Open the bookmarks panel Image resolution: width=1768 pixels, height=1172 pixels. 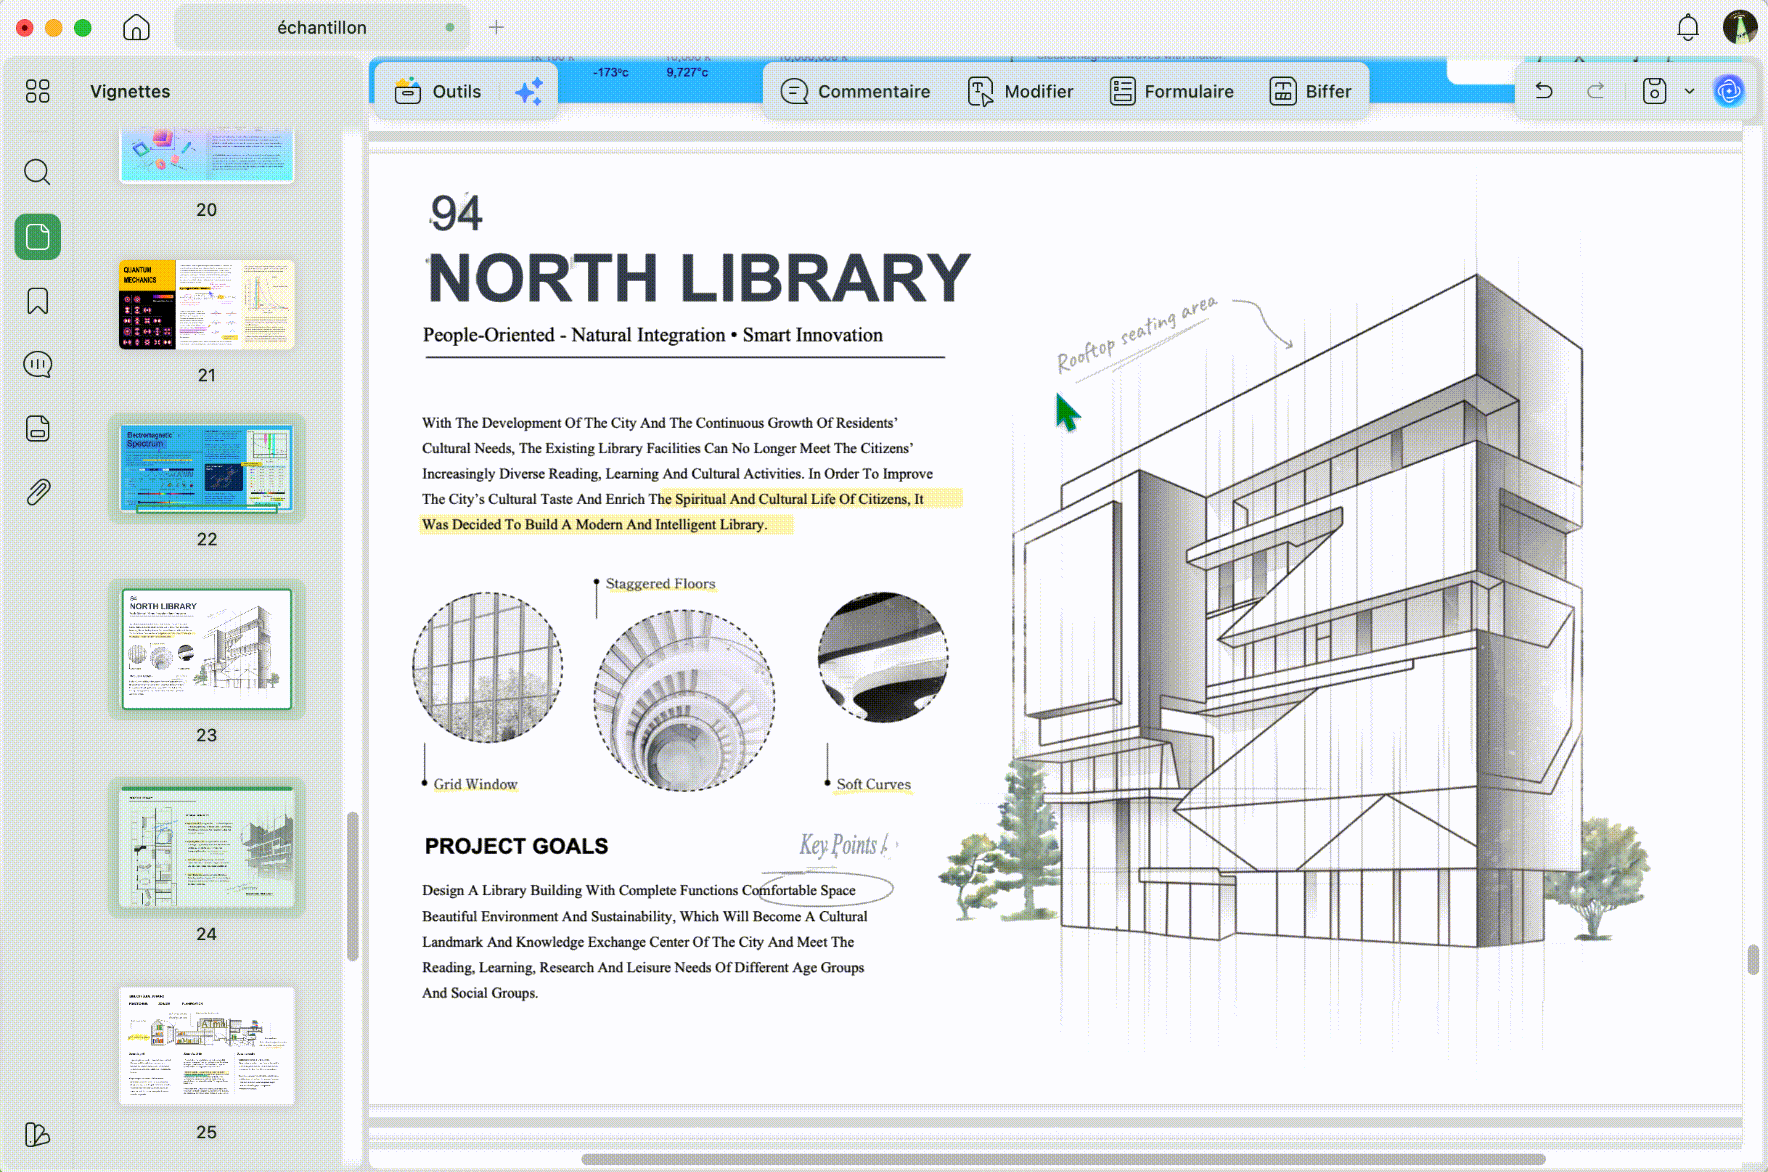point(37,301)
